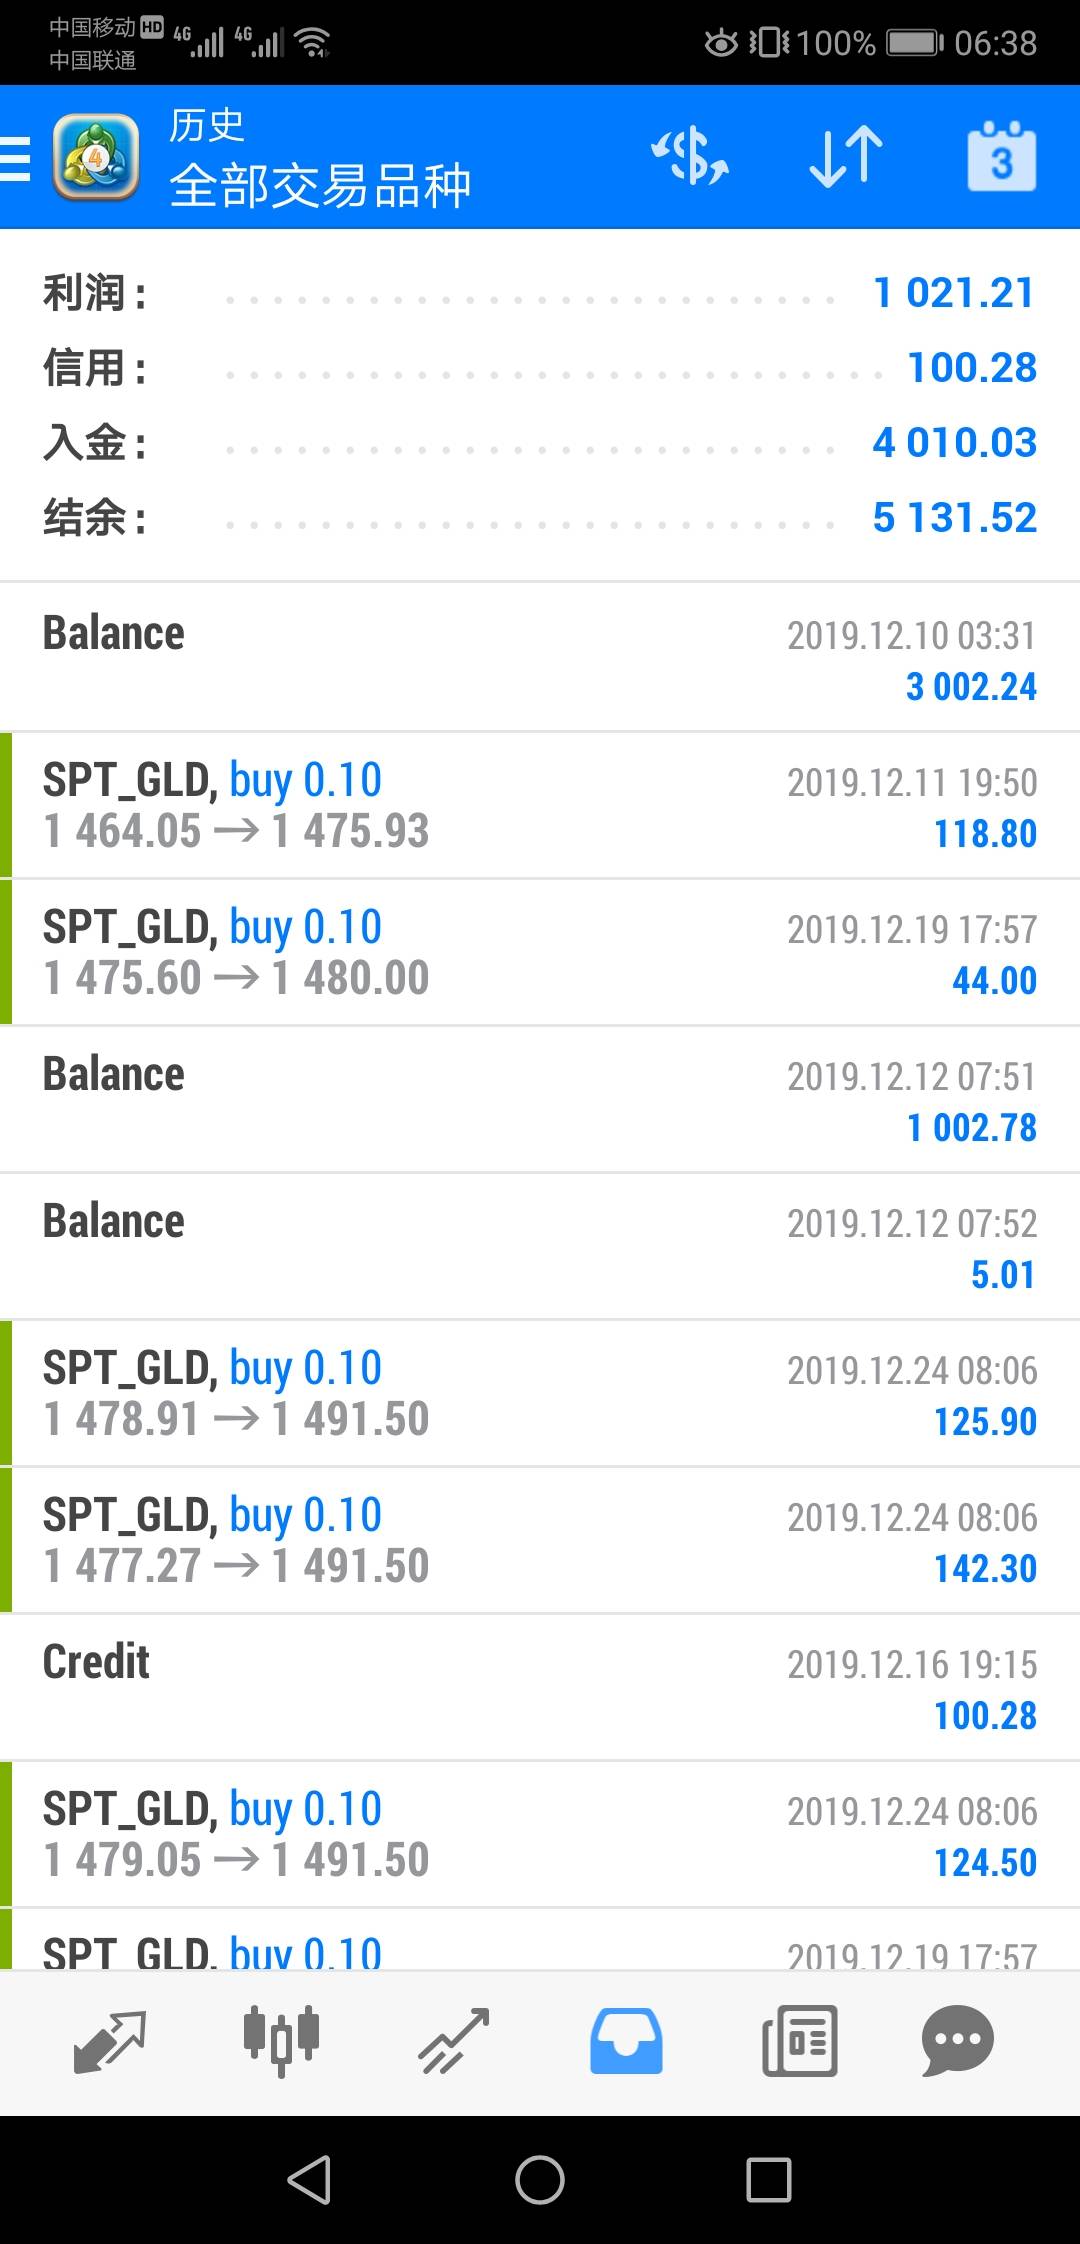Open the calendar date range picker

(x=1001, y=158)
